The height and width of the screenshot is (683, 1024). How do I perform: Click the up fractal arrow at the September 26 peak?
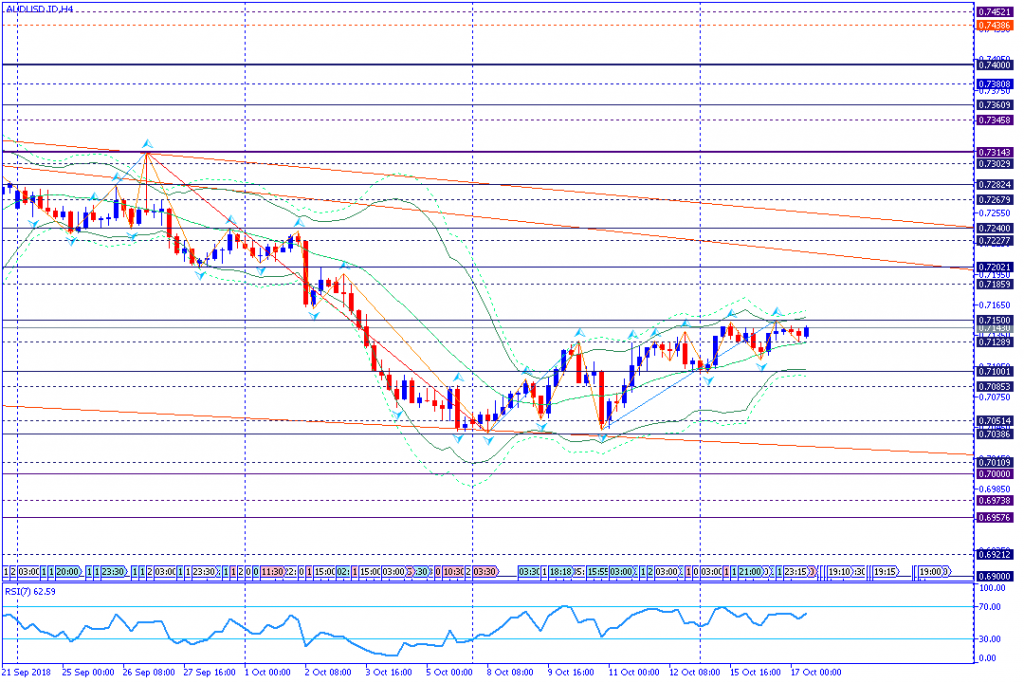(147, 143)
